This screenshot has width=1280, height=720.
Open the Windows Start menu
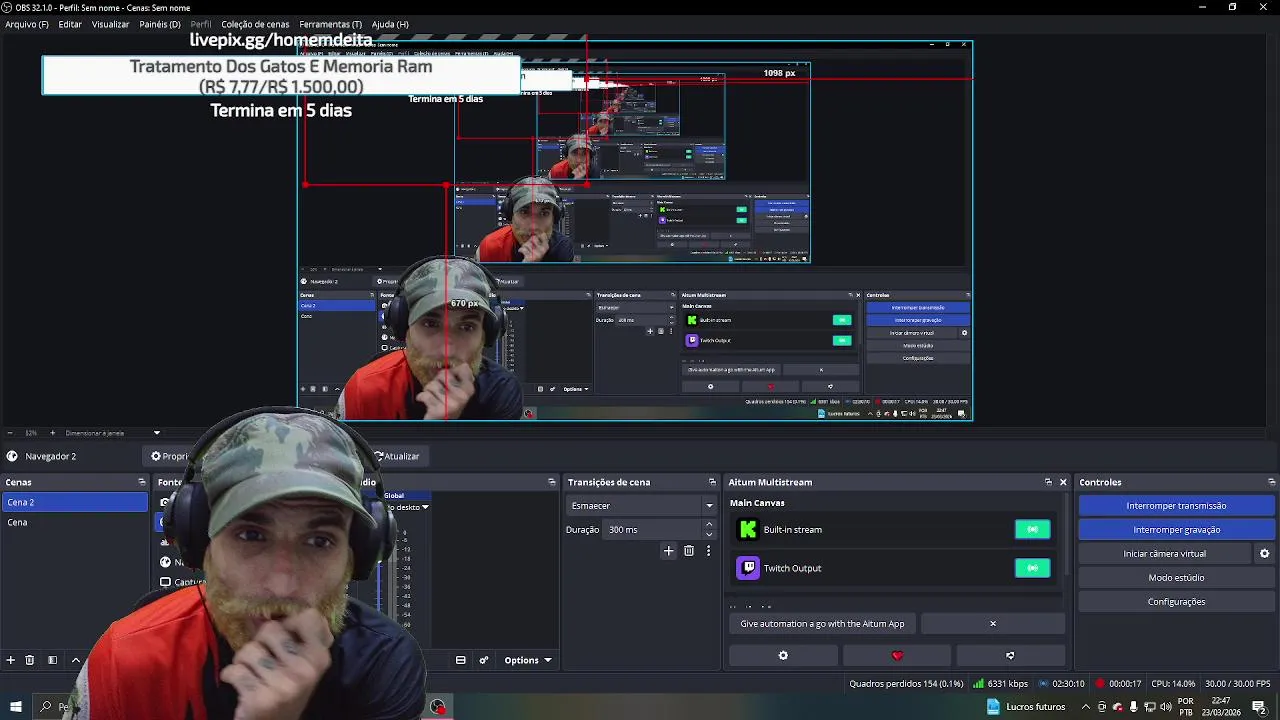click(16, 707)
